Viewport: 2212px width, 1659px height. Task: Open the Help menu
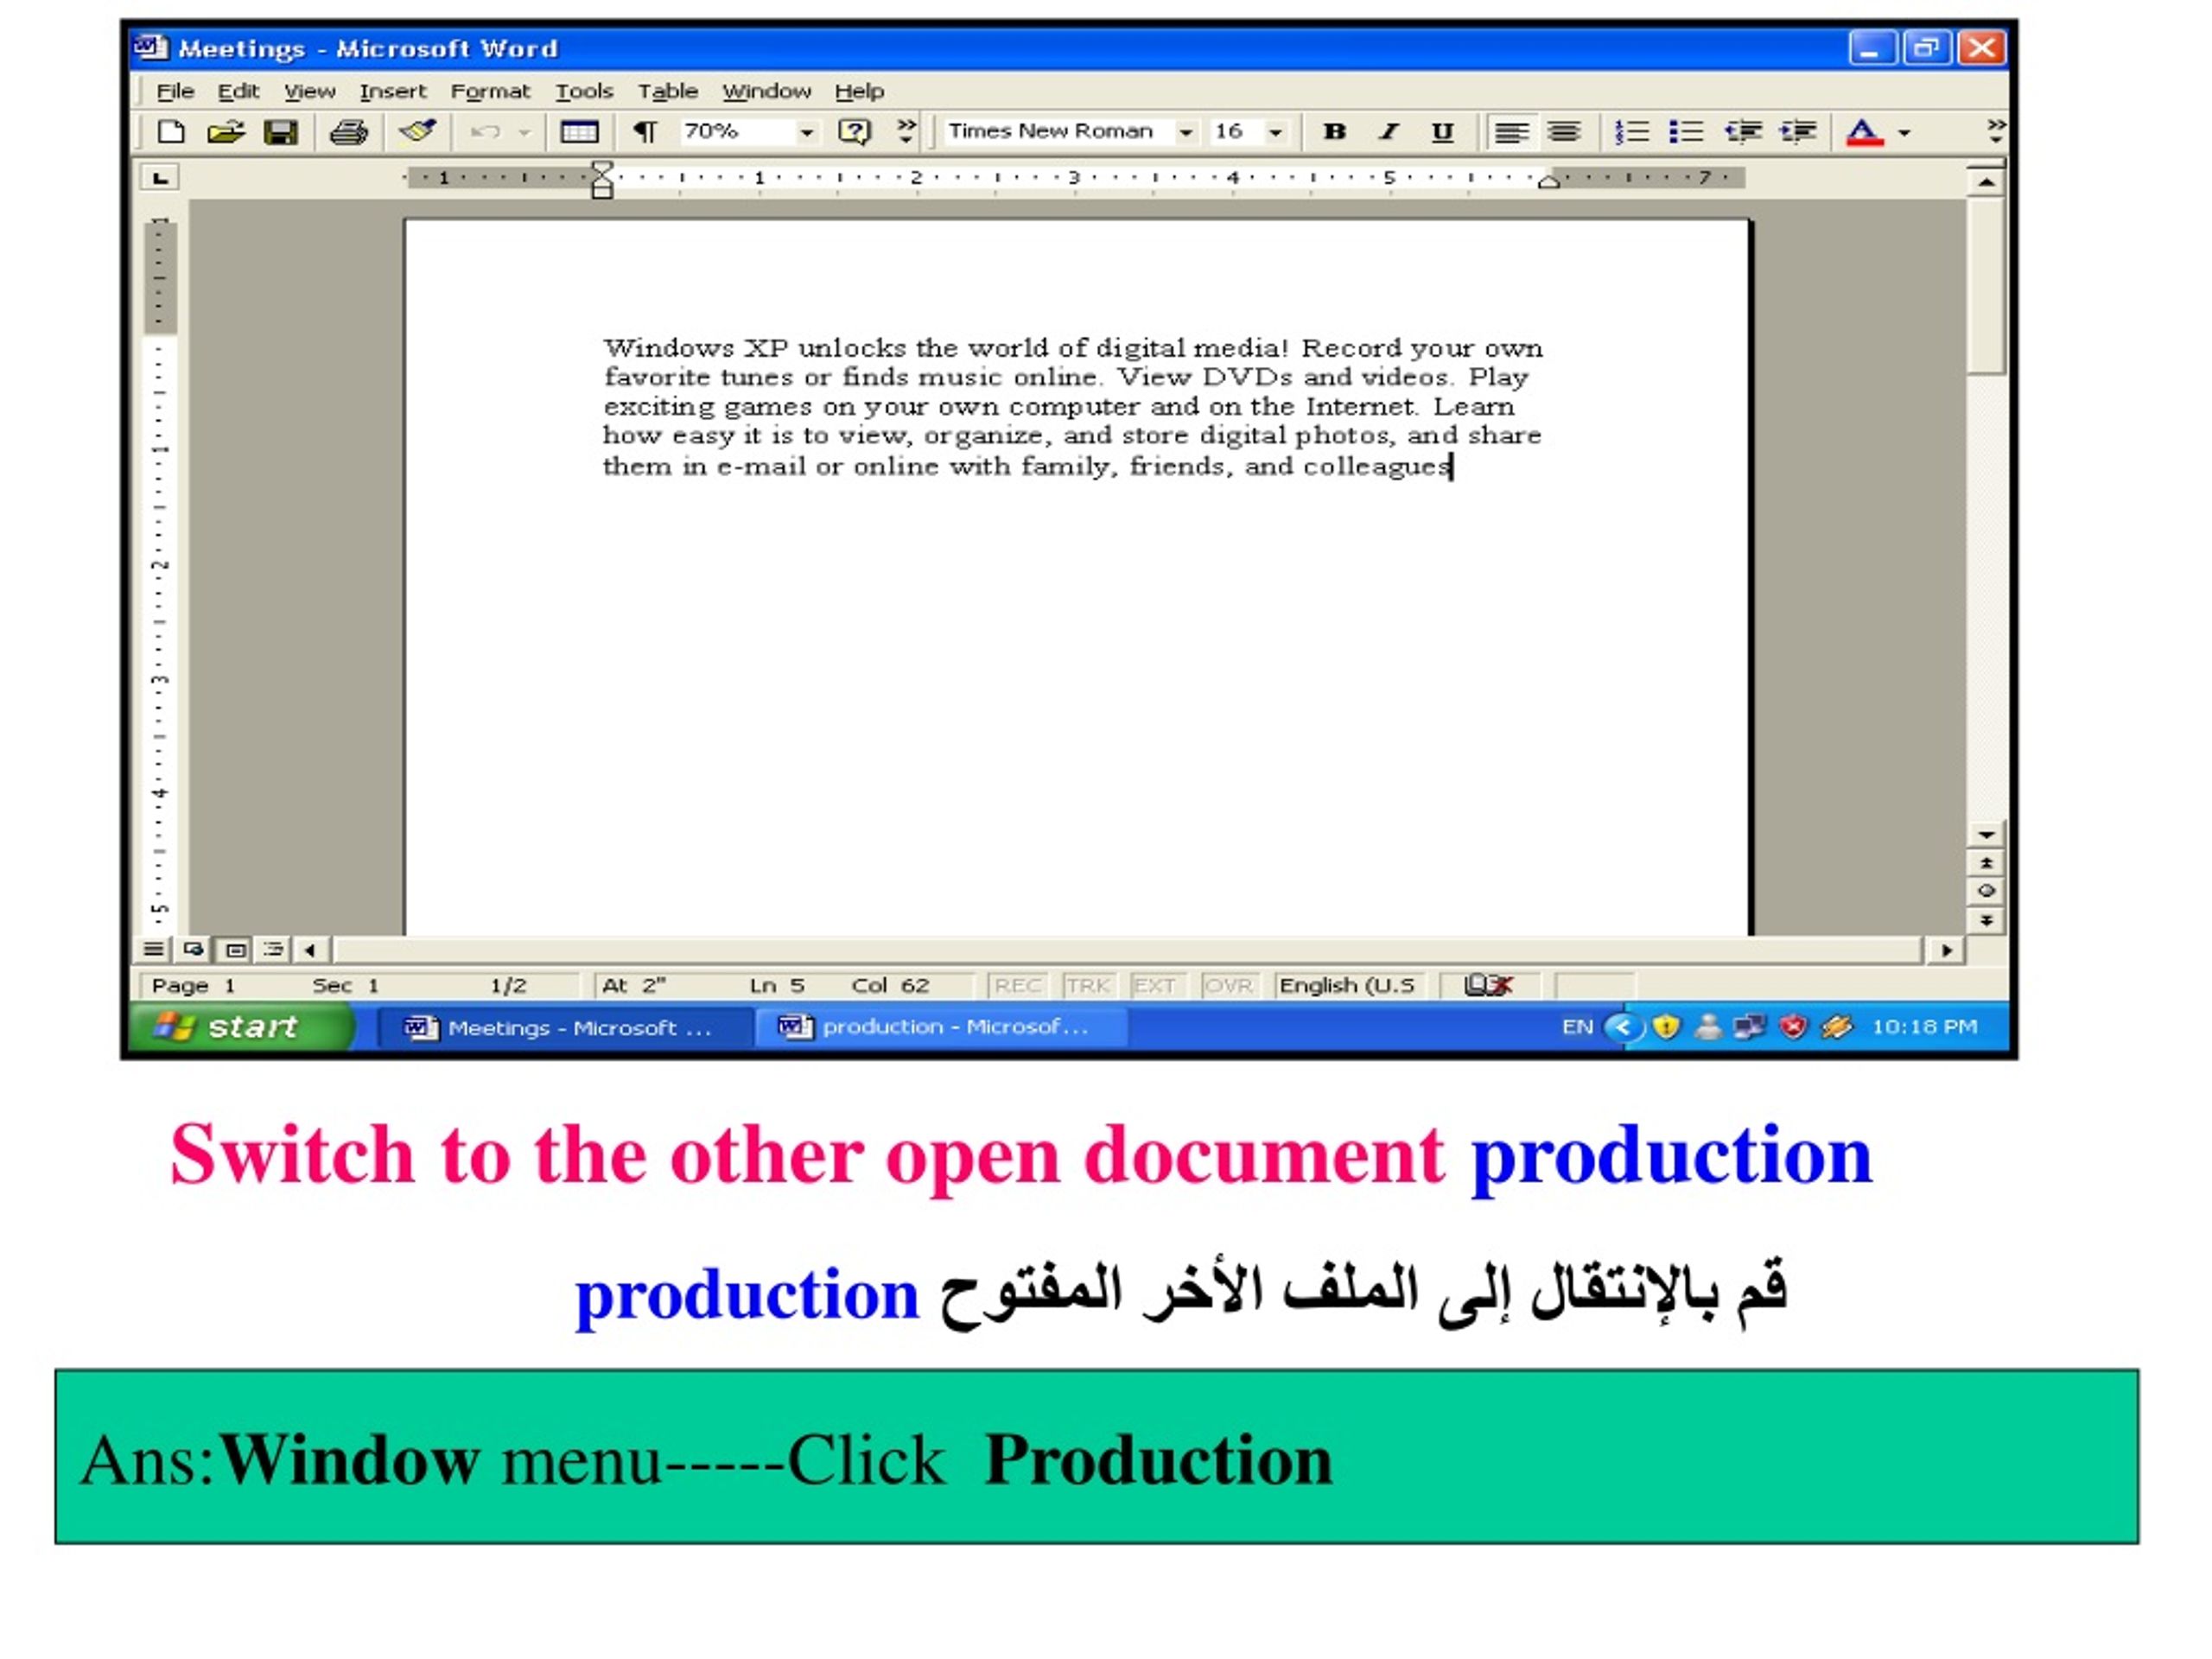859,91
